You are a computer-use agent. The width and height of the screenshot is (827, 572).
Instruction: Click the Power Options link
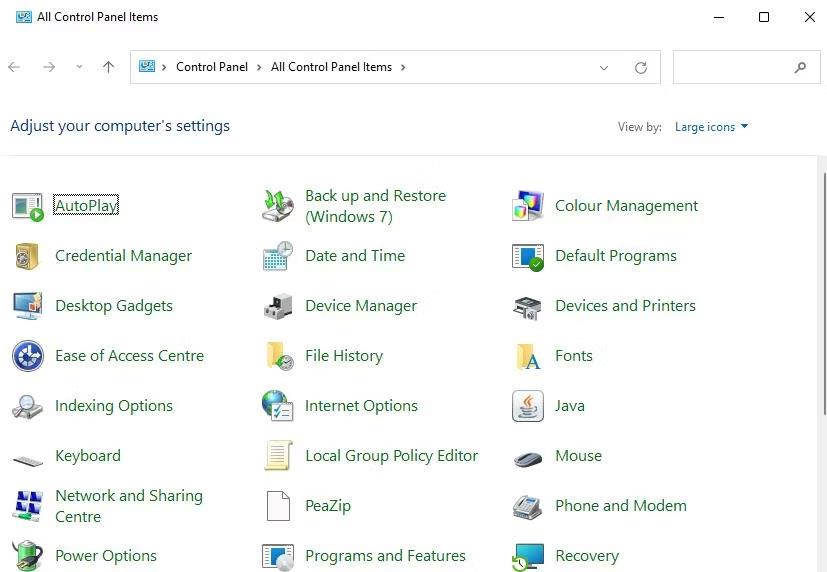click(x=106, y=556)
